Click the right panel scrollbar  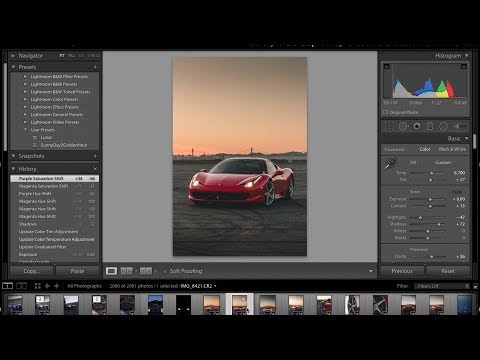click(474, 142)
